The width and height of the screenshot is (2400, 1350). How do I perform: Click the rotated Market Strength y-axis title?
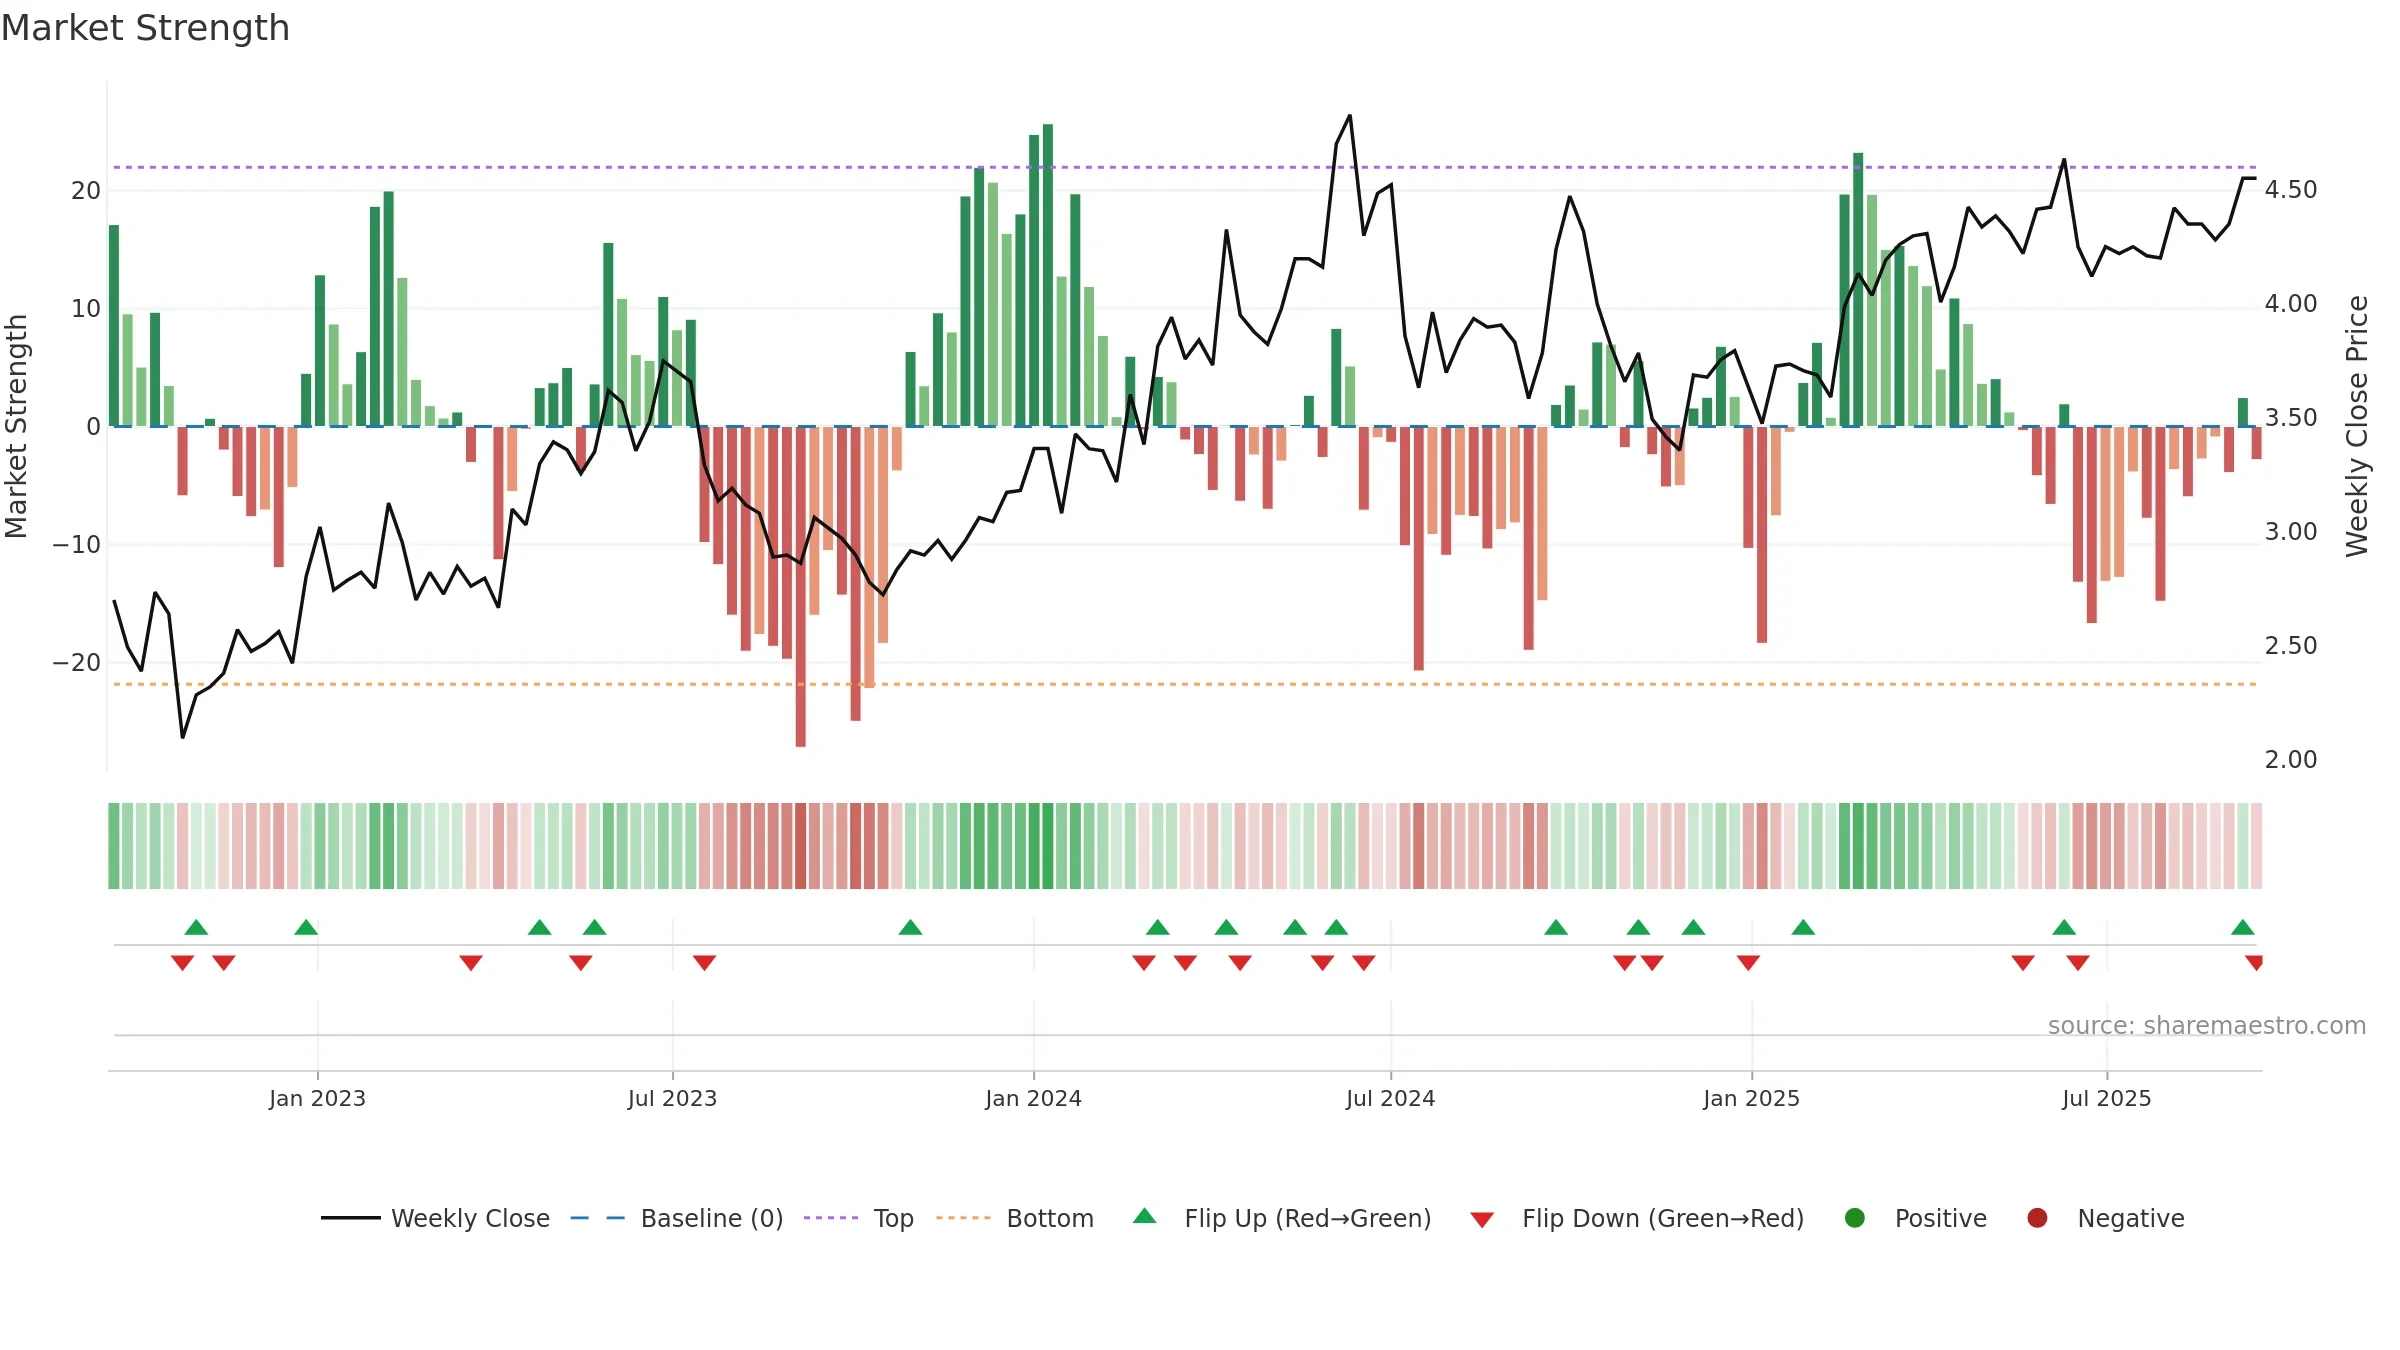tap(16, 426)
